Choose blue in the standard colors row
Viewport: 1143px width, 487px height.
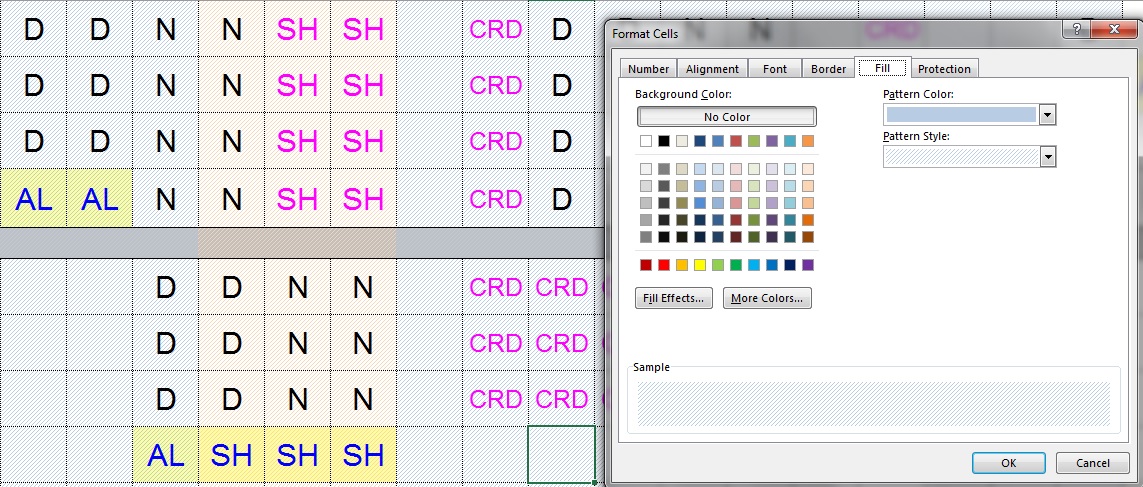click(x=772, y=265)
